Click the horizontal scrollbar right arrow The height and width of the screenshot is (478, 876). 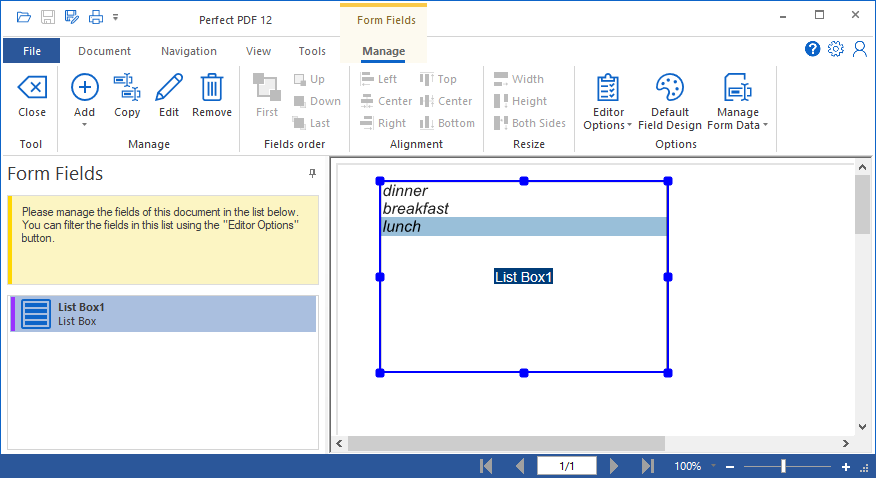846,443
